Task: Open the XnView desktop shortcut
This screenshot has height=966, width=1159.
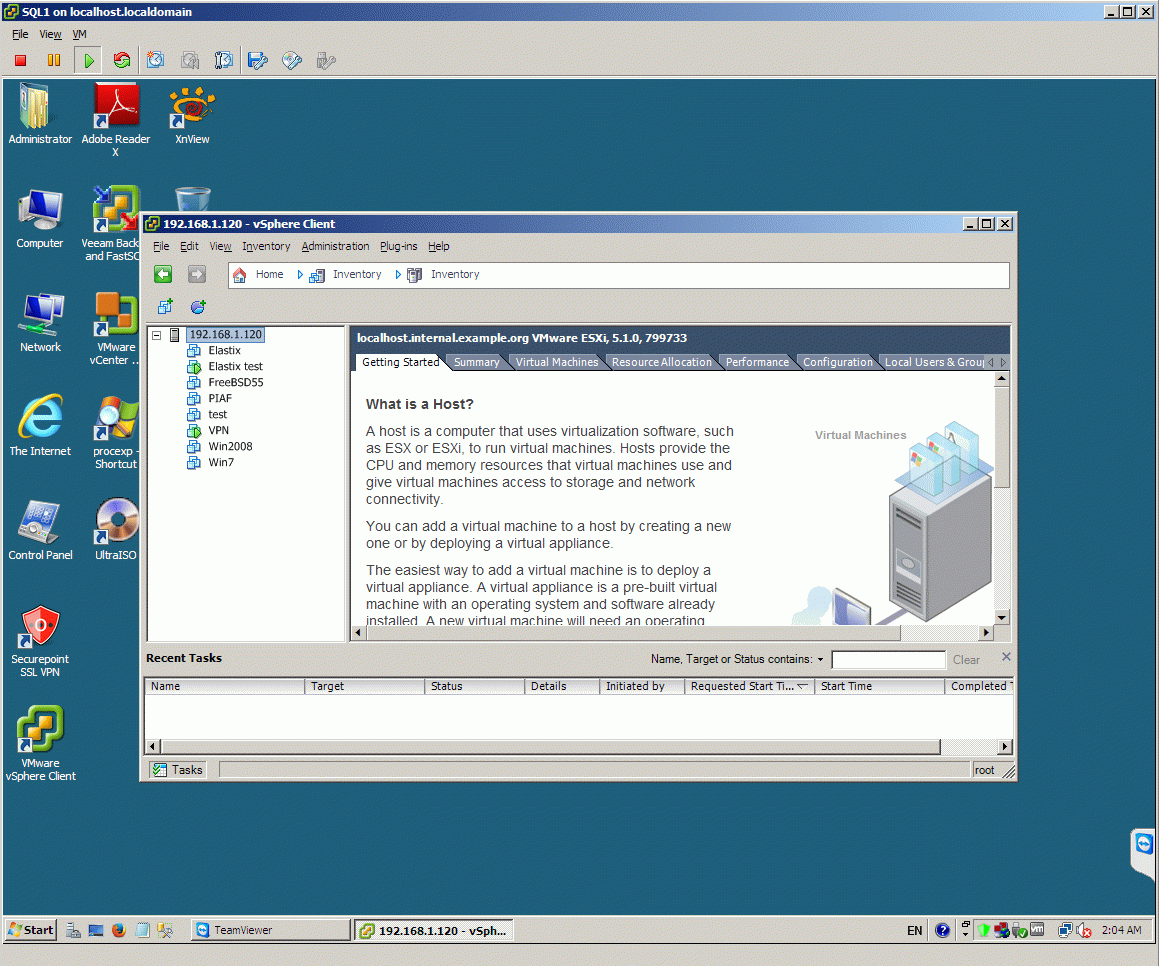Action: click(192, 116)
